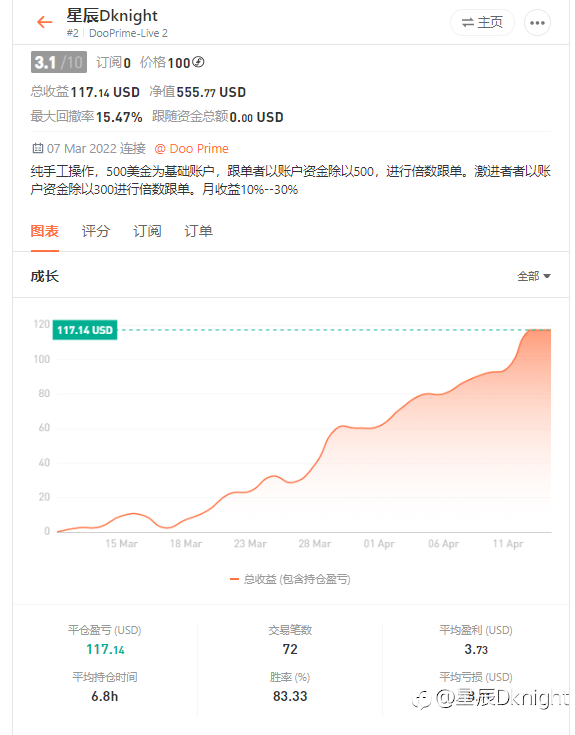Open the three-dot more options menu
Screen dimensions: 575x735
(x=537, y=22)
